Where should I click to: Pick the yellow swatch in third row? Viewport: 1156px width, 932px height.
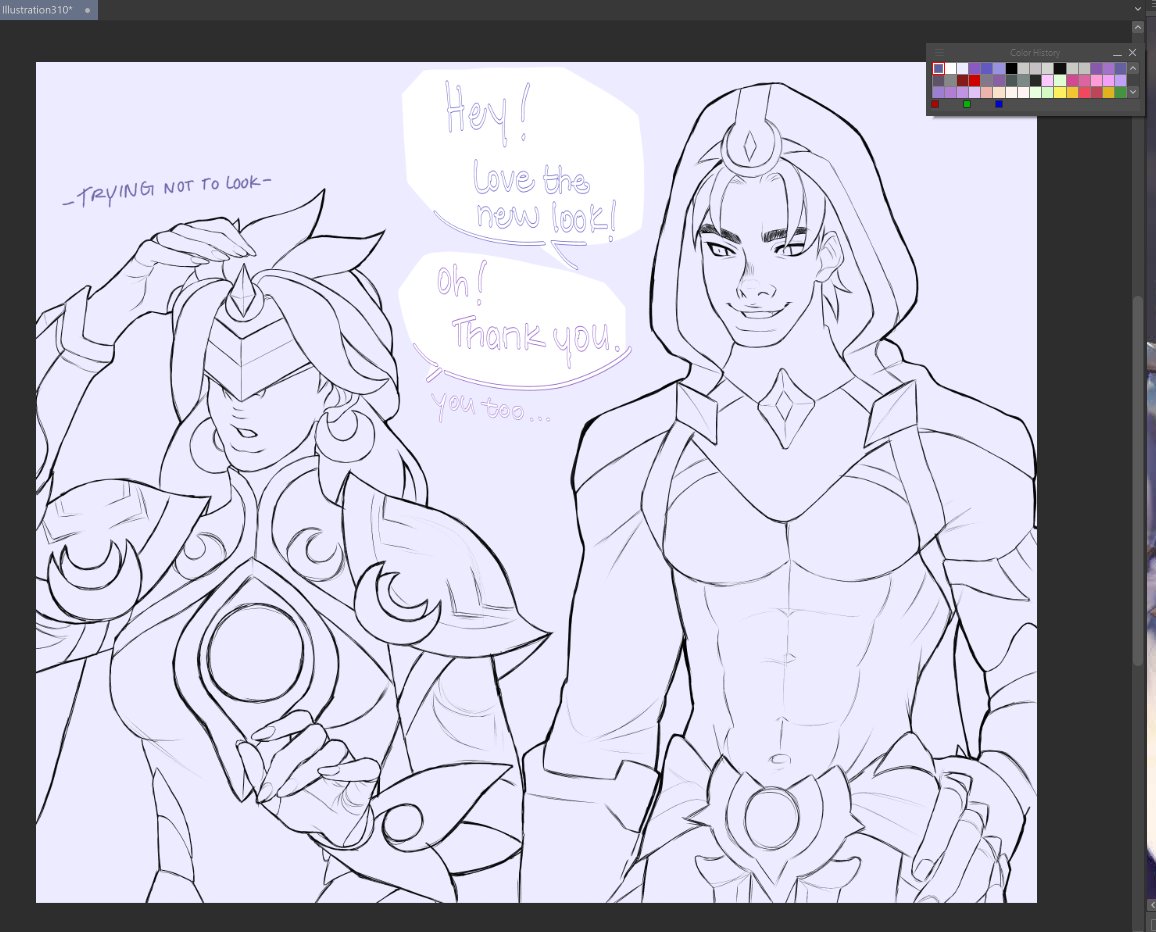point(1059,92)
